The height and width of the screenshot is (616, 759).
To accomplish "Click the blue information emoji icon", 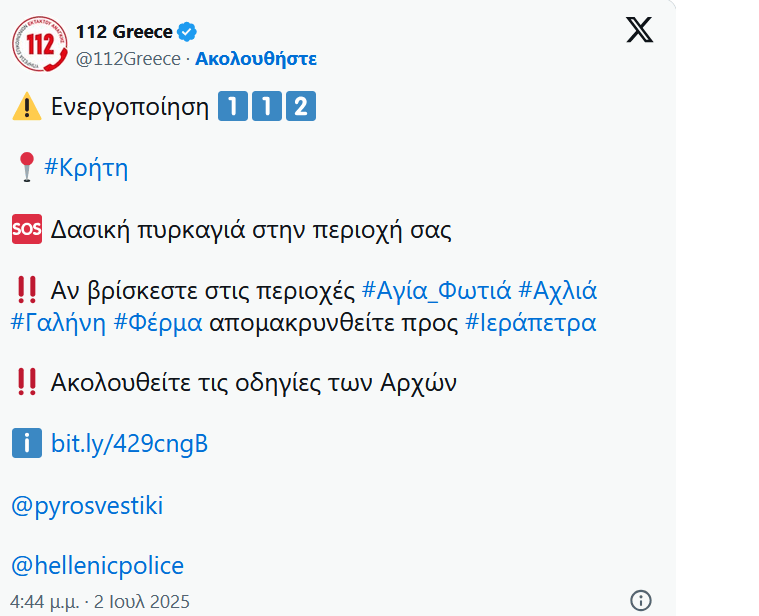I will [x=27, y=443].
